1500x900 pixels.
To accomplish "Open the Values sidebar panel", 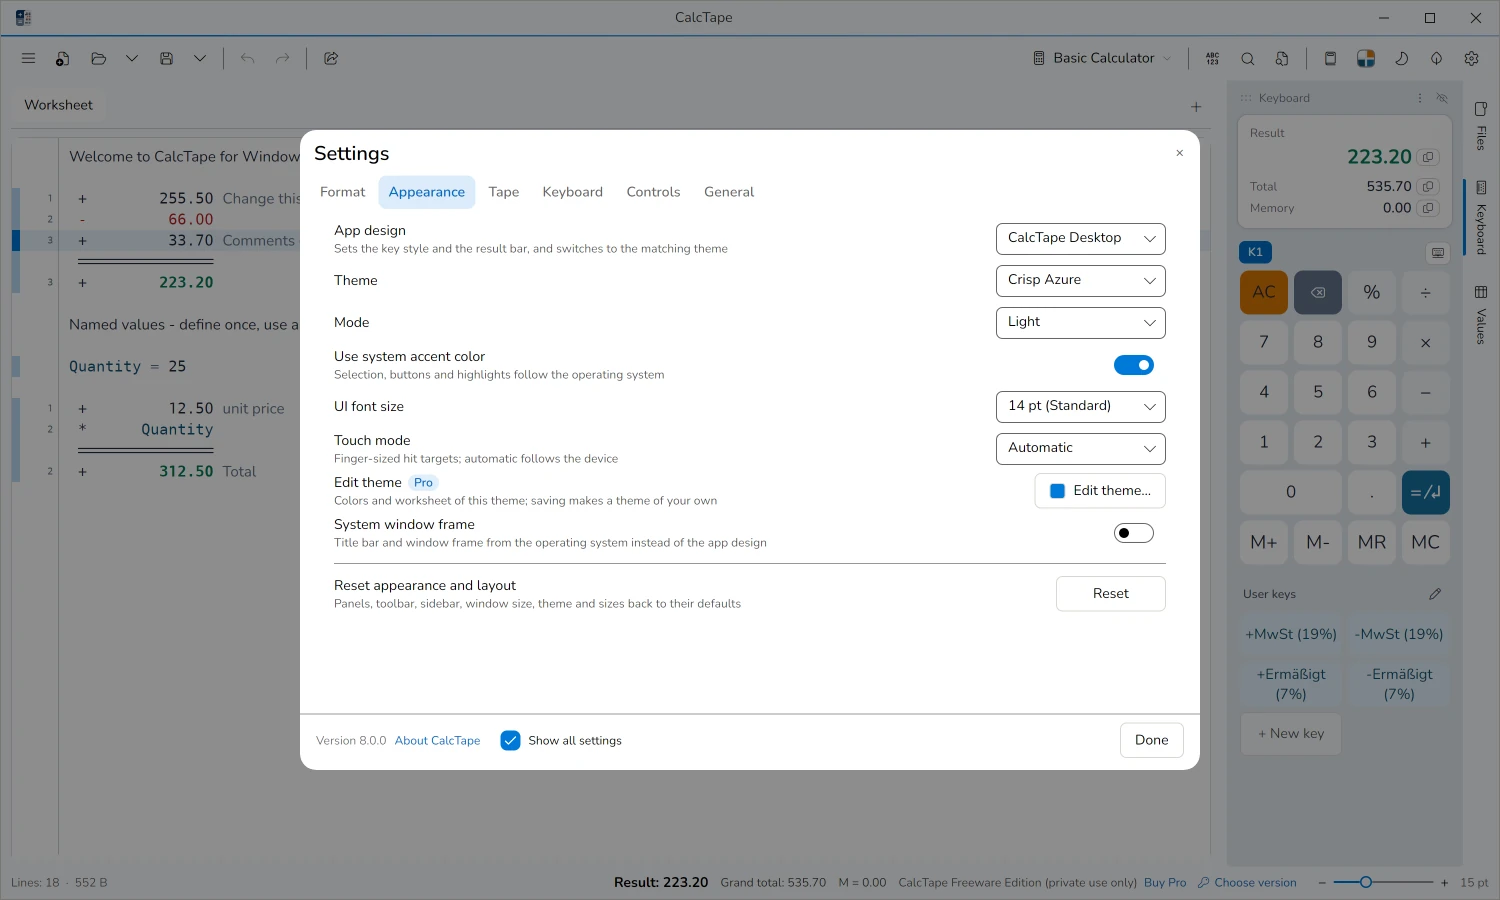I will 1481,314.
